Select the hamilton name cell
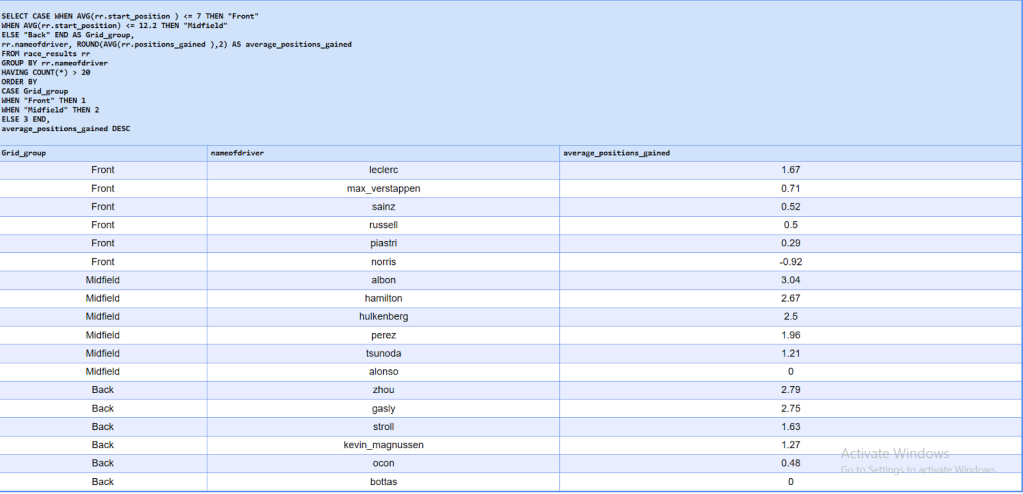1023x494 pixels. point(384,298)
